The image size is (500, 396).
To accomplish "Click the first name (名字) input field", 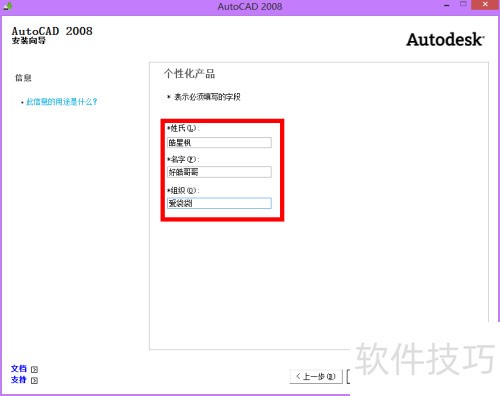I will coord(219,172).
